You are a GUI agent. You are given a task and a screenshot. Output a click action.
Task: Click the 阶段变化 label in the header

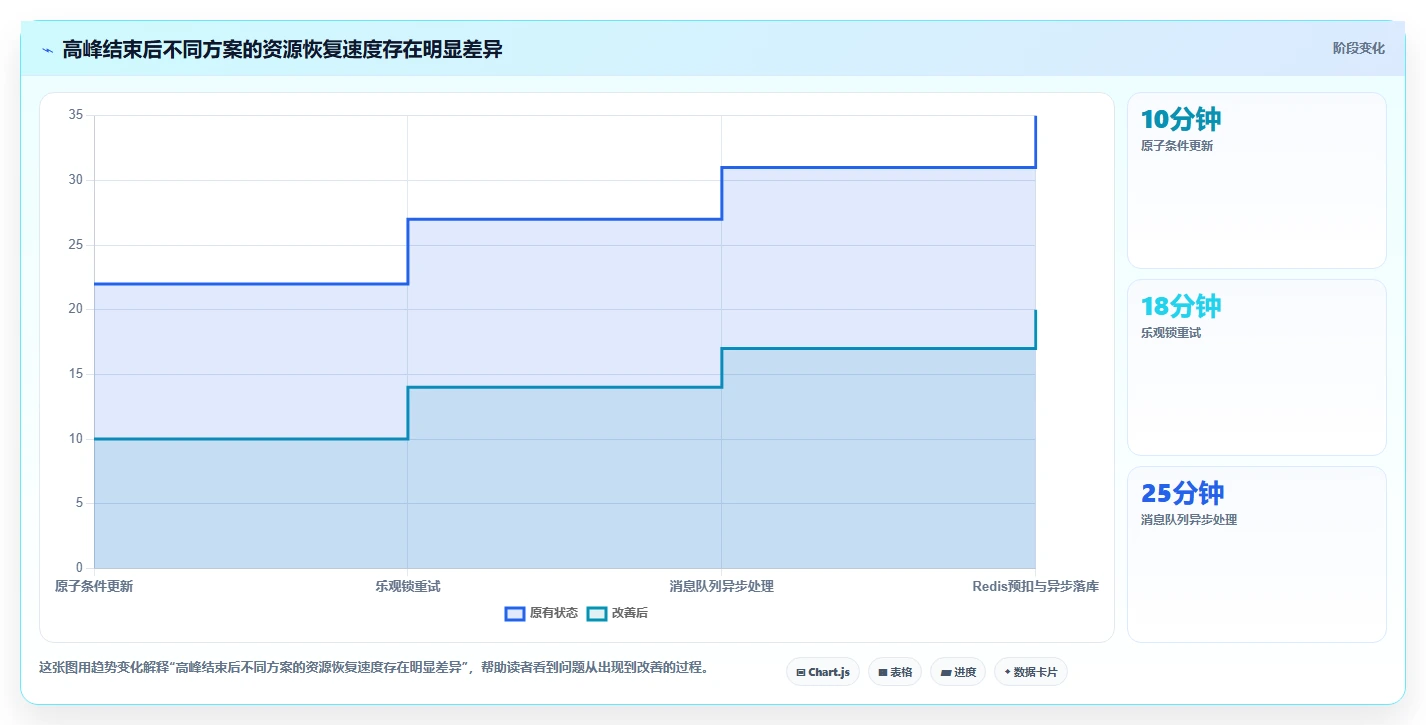point(1359,48)
